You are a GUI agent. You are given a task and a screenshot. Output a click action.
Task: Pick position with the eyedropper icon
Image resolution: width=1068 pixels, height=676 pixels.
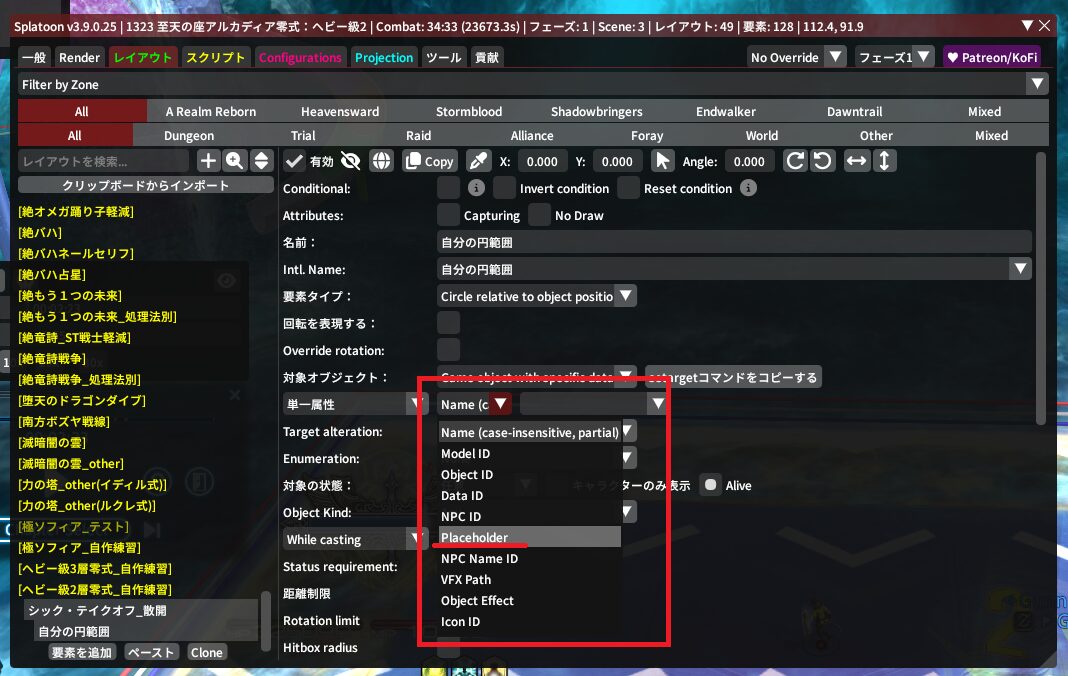[x=478, y=161]
